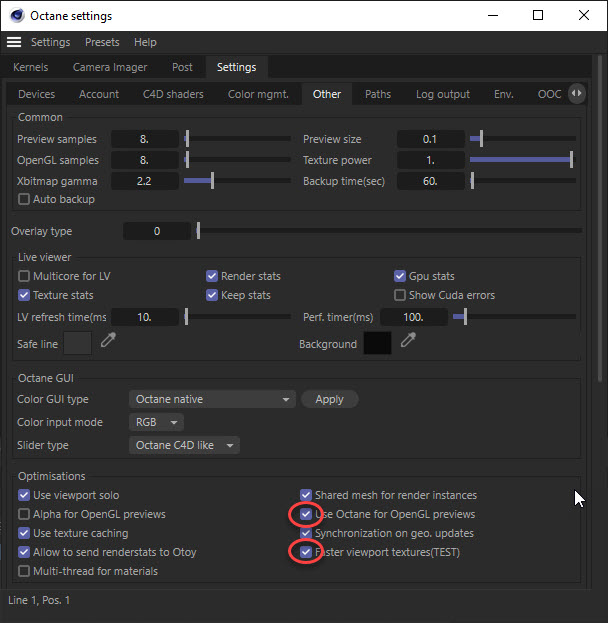The width and height of the screenshot is (608, 623).
Task: Click the Apply button
Action: pos(329,399)
